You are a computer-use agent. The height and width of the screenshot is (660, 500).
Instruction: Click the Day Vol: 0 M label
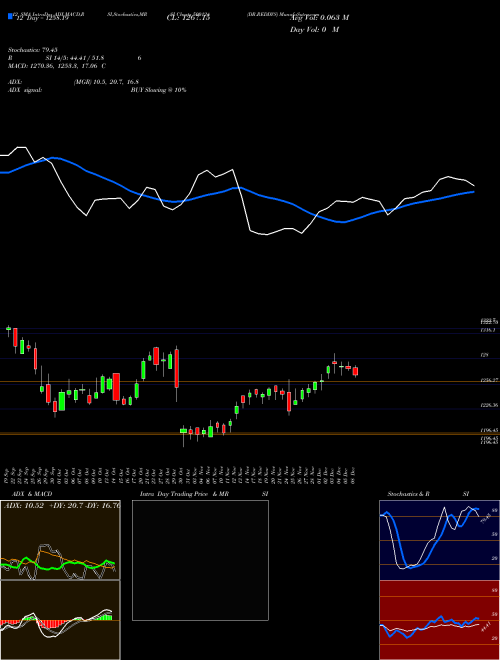click(314, 30)
